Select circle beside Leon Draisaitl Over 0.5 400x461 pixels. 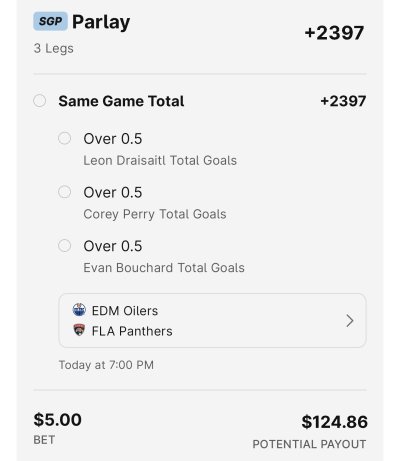tap(65, 138)
